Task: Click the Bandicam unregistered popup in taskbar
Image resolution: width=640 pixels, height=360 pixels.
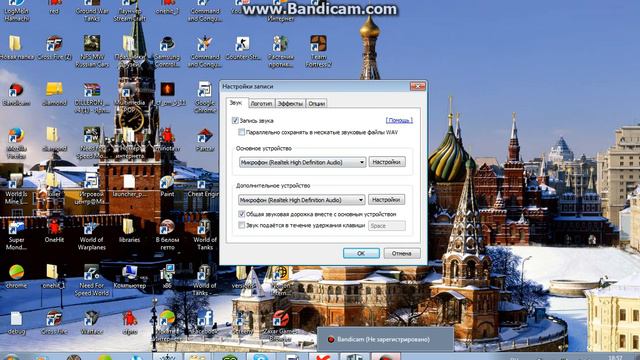Action: (x=385, y=339)
